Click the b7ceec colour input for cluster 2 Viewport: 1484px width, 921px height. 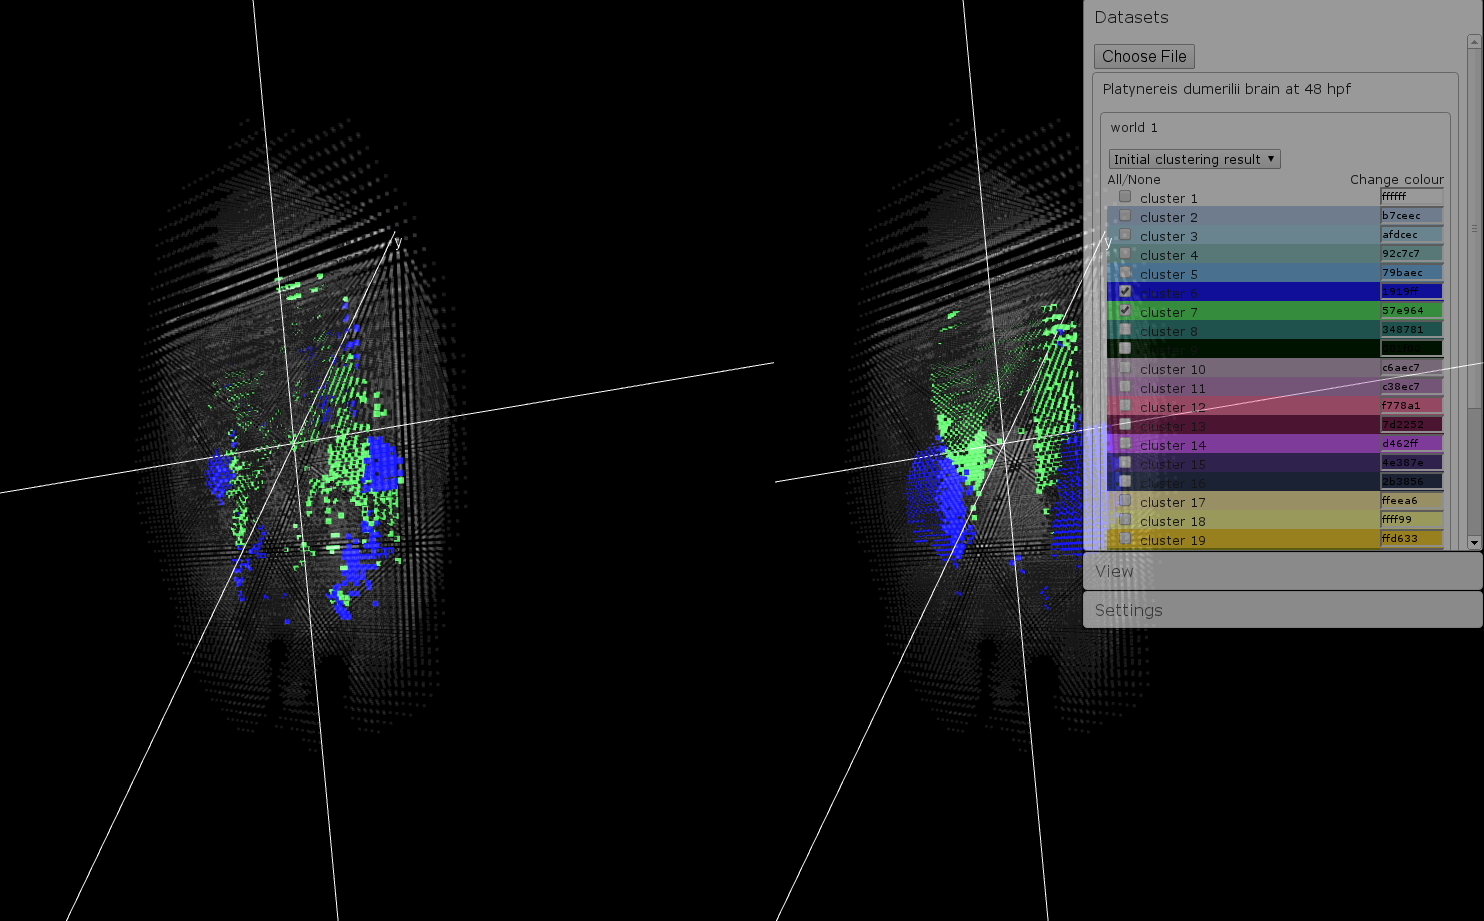[x=1411, y=216]
